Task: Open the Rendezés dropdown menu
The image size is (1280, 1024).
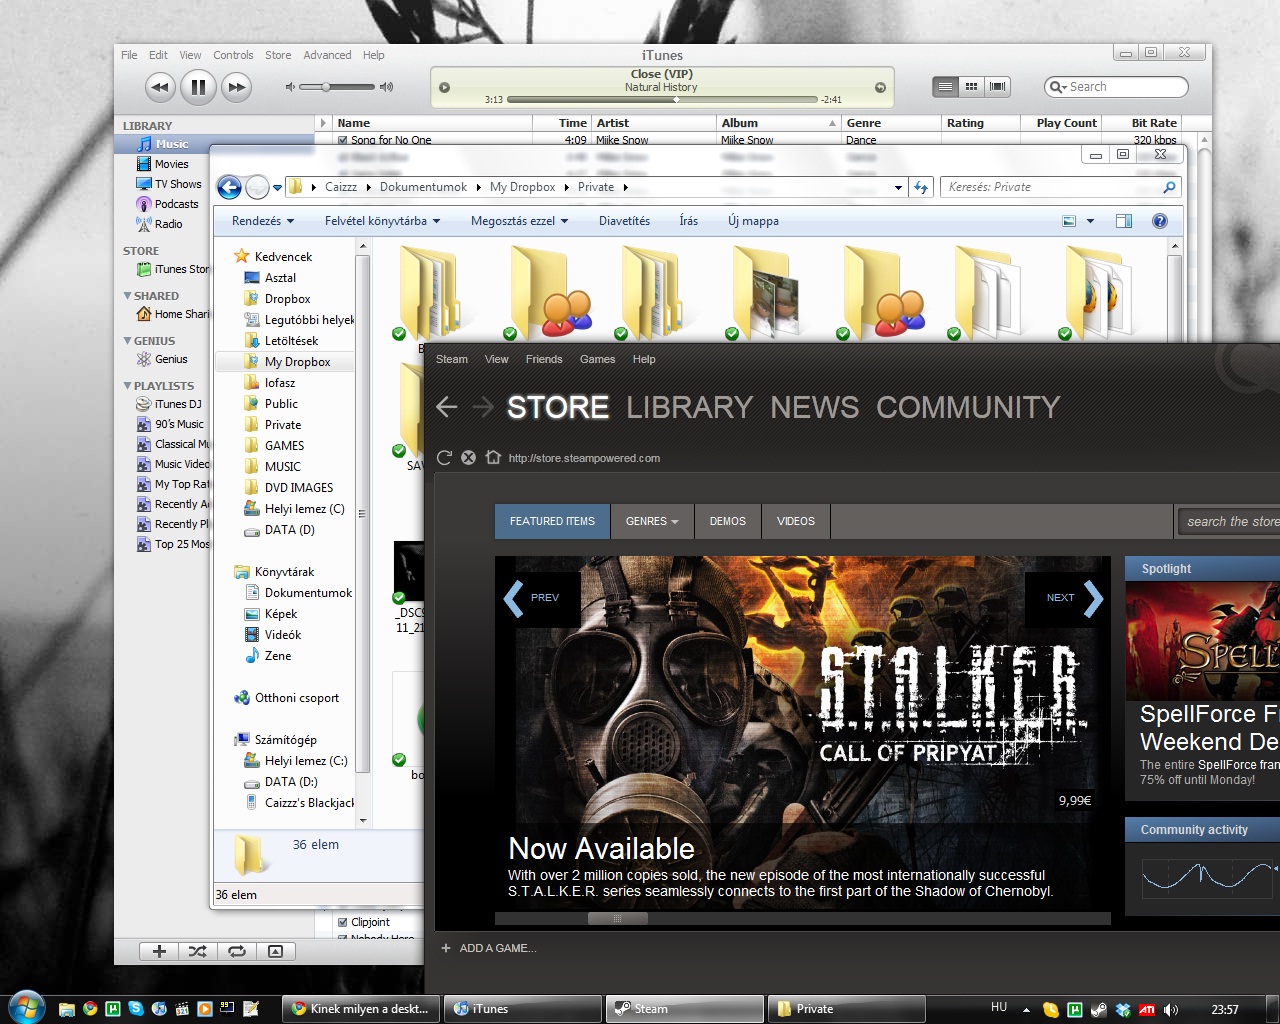Action: 263,221
